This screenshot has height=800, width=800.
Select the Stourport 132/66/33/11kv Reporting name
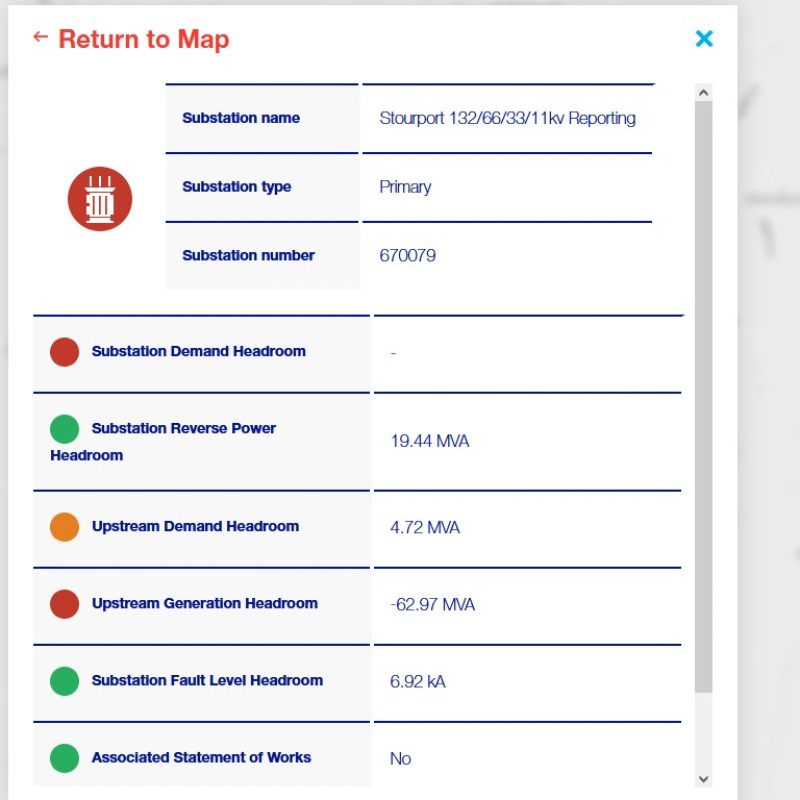[507, 118]
